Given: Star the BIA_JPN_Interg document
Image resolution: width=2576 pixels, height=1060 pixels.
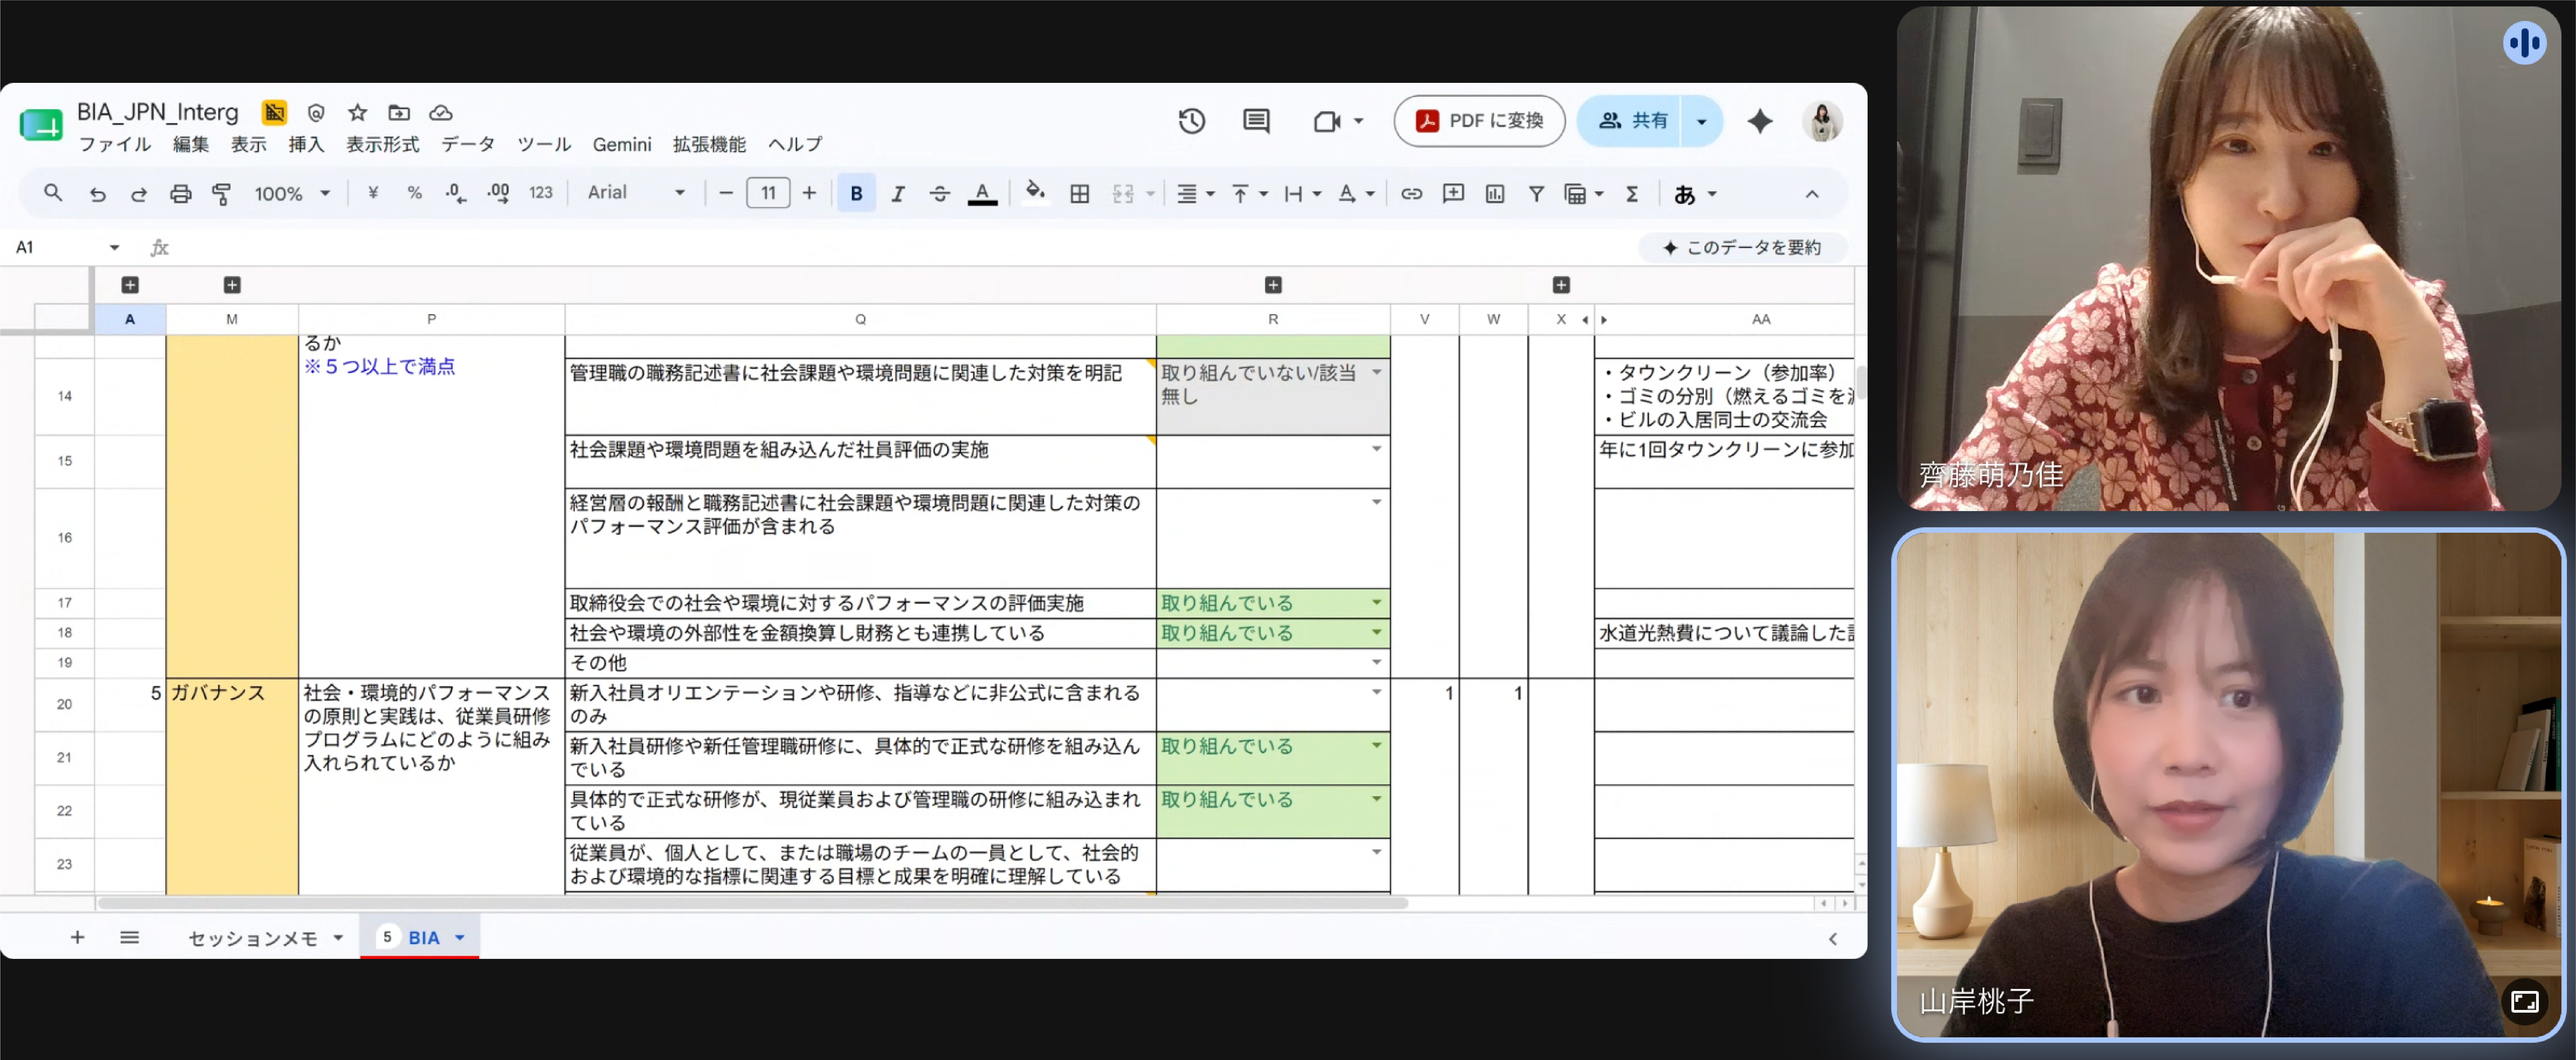Looking at the screenshot, I should (357, 113).
